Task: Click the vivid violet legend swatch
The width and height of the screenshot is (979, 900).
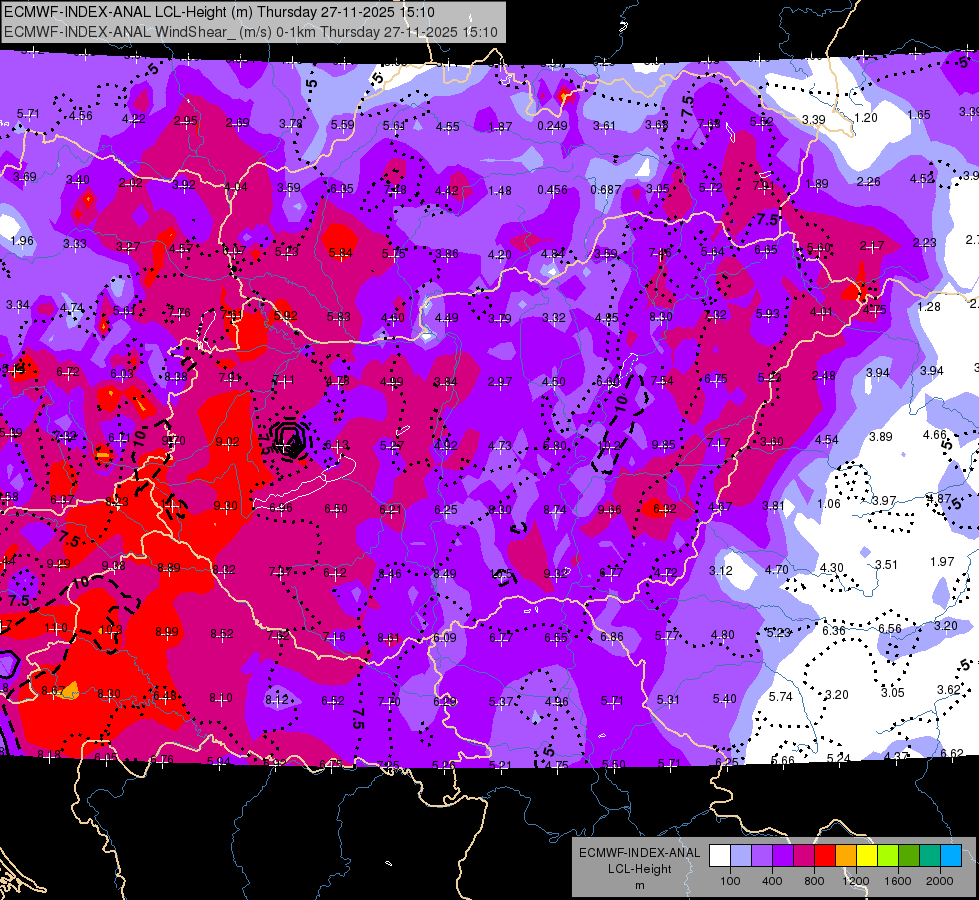Action: (783, 856)
